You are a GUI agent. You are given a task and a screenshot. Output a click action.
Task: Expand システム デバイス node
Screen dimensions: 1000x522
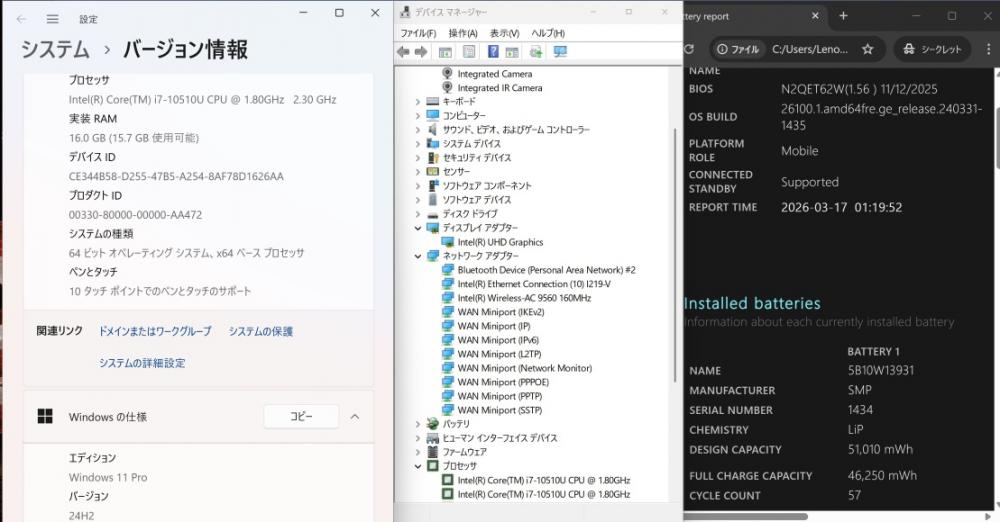click(x=418, y=144)
